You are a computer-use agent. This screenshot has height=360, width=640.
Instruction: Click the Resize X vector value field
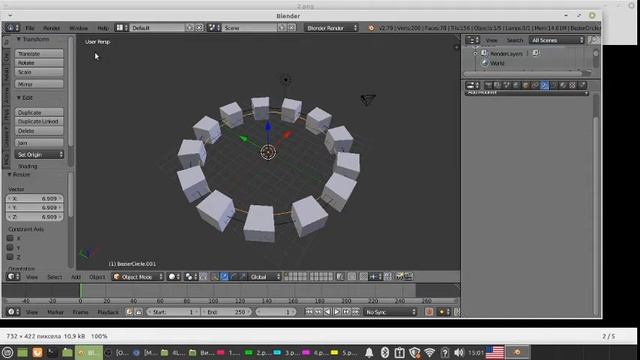click(x=35, y=198)
